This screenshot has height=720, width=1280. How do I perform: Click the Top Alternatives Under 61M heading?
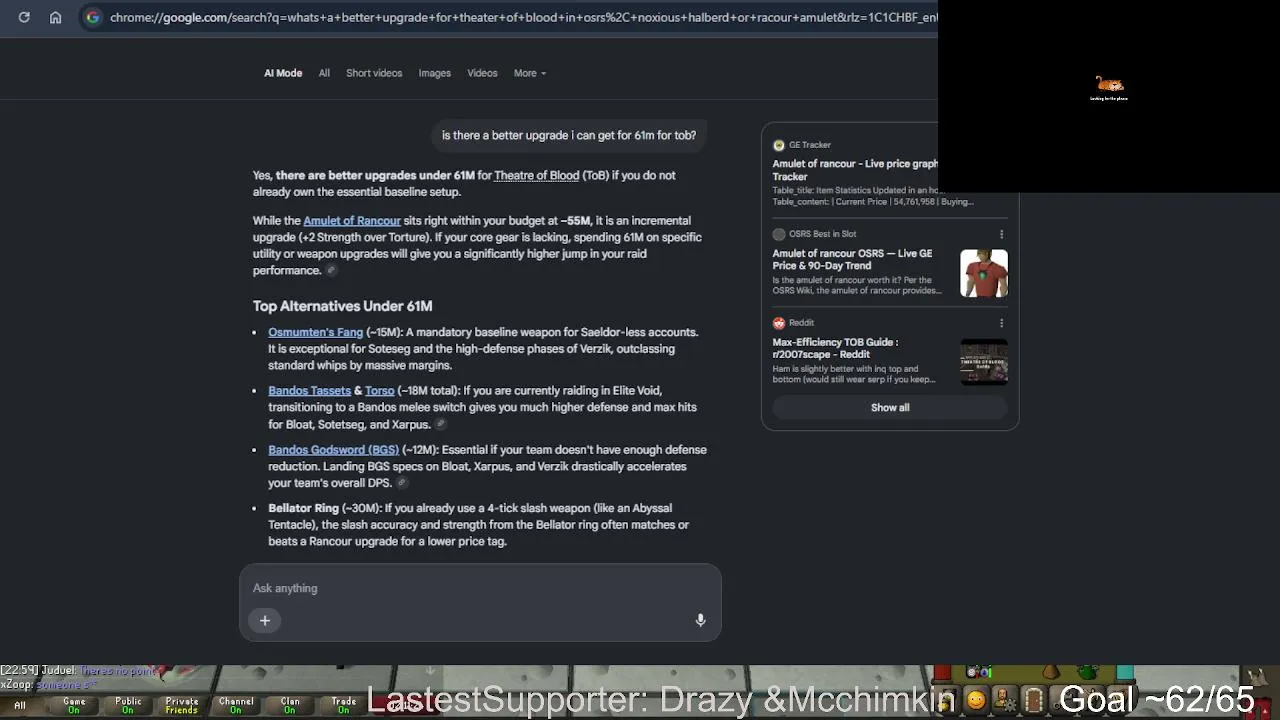click(x=342, y=306)
